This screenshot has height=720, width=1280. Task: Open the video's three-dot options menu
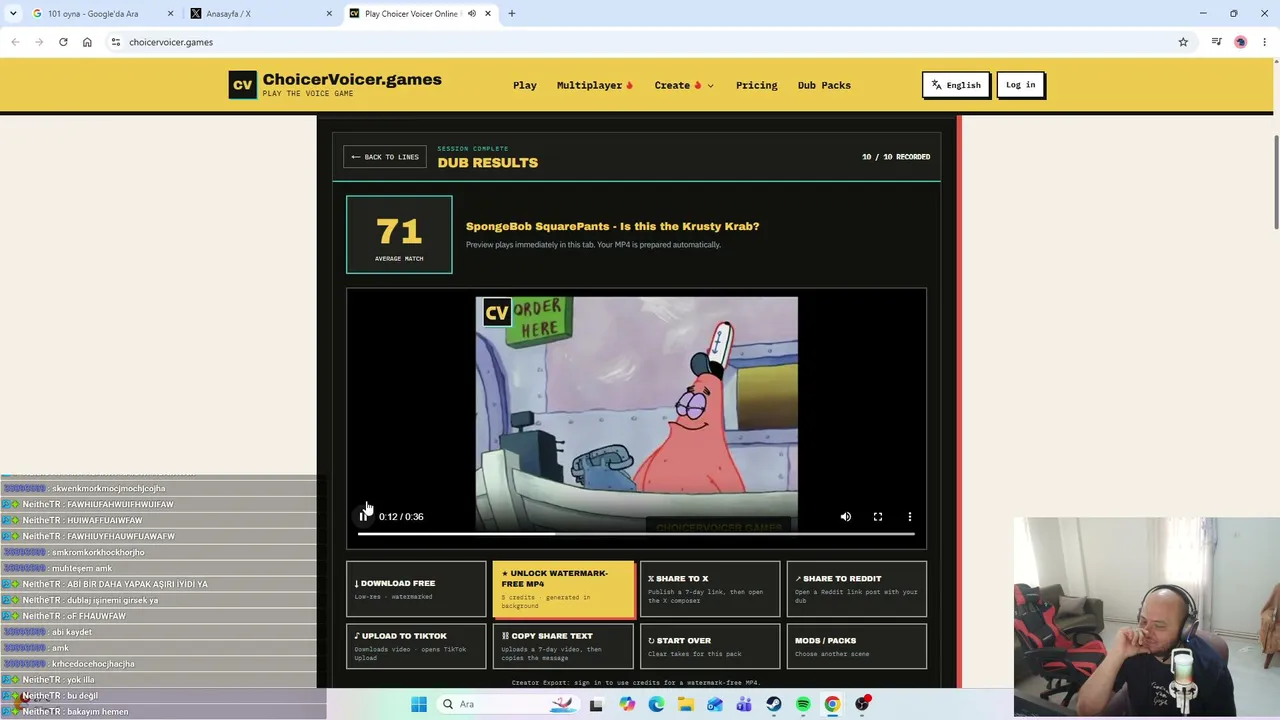[x=910, y=517]
